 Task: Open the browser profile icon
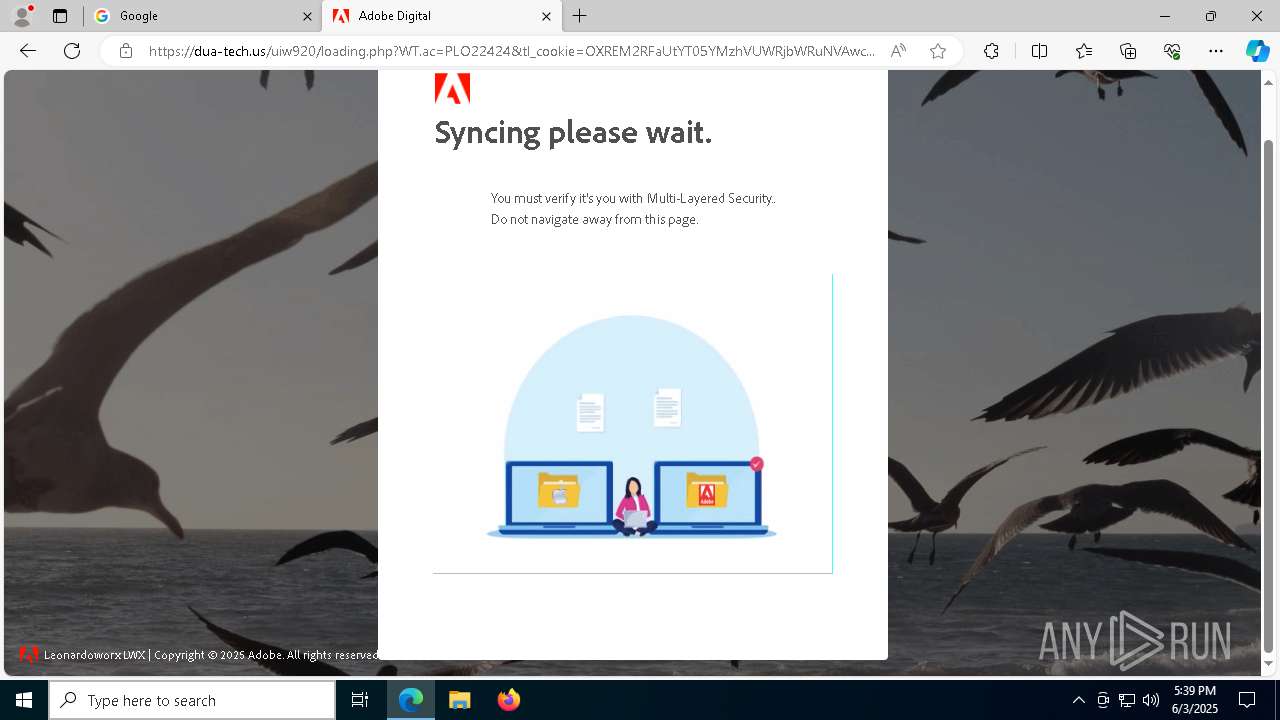point(22,16)
